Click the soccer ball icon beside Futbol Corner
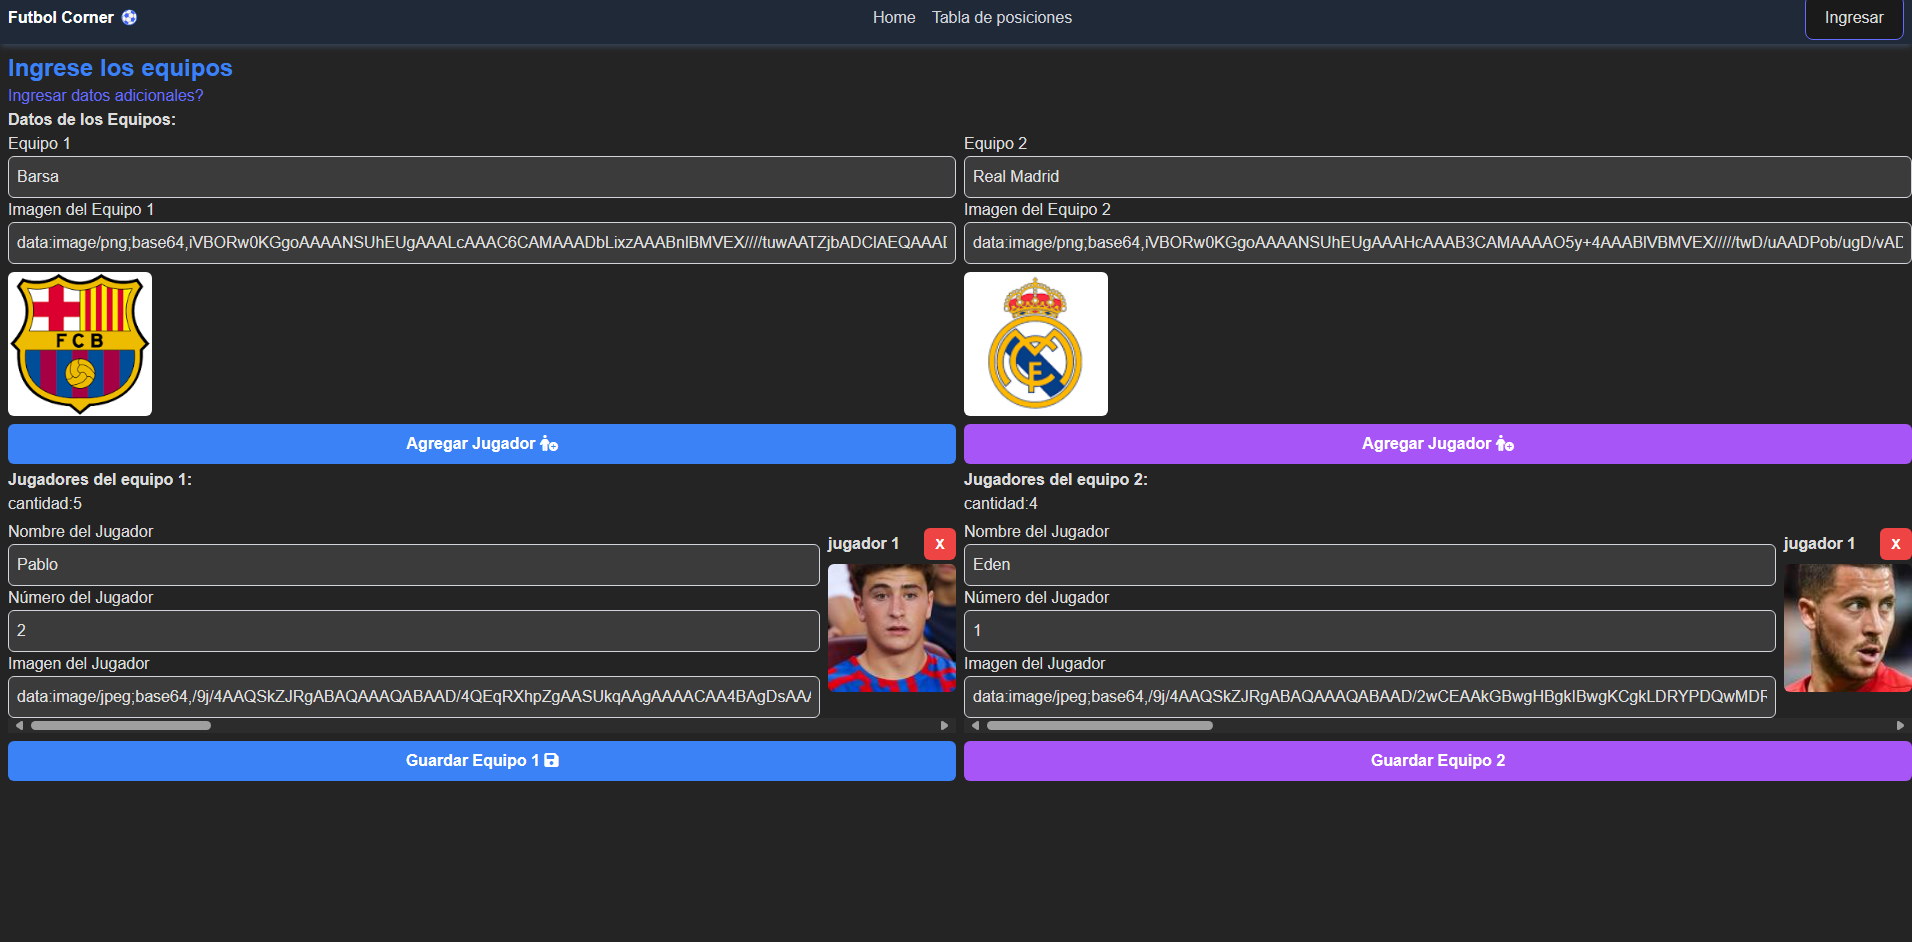Viewport: 1912px width, 942px height. point(130,17)
